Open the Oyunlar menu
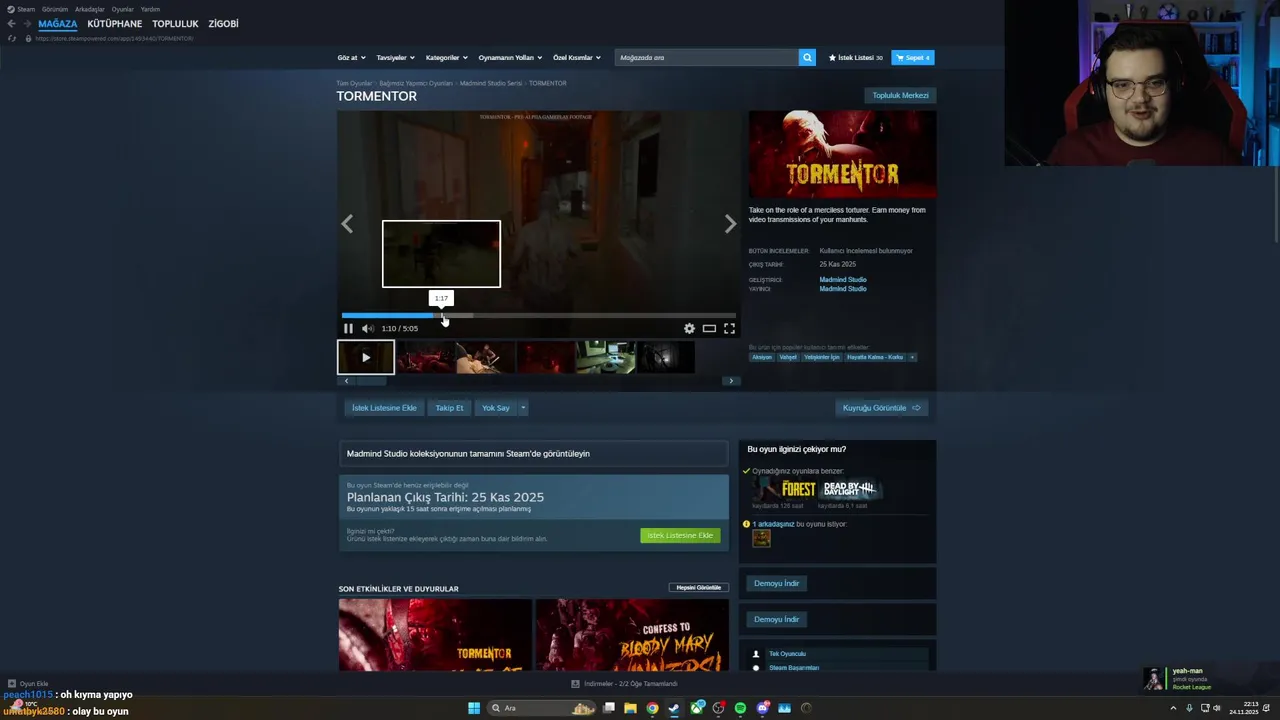Image resolution: width=1280 pixels, height=720 pixels. click(122, 9)
